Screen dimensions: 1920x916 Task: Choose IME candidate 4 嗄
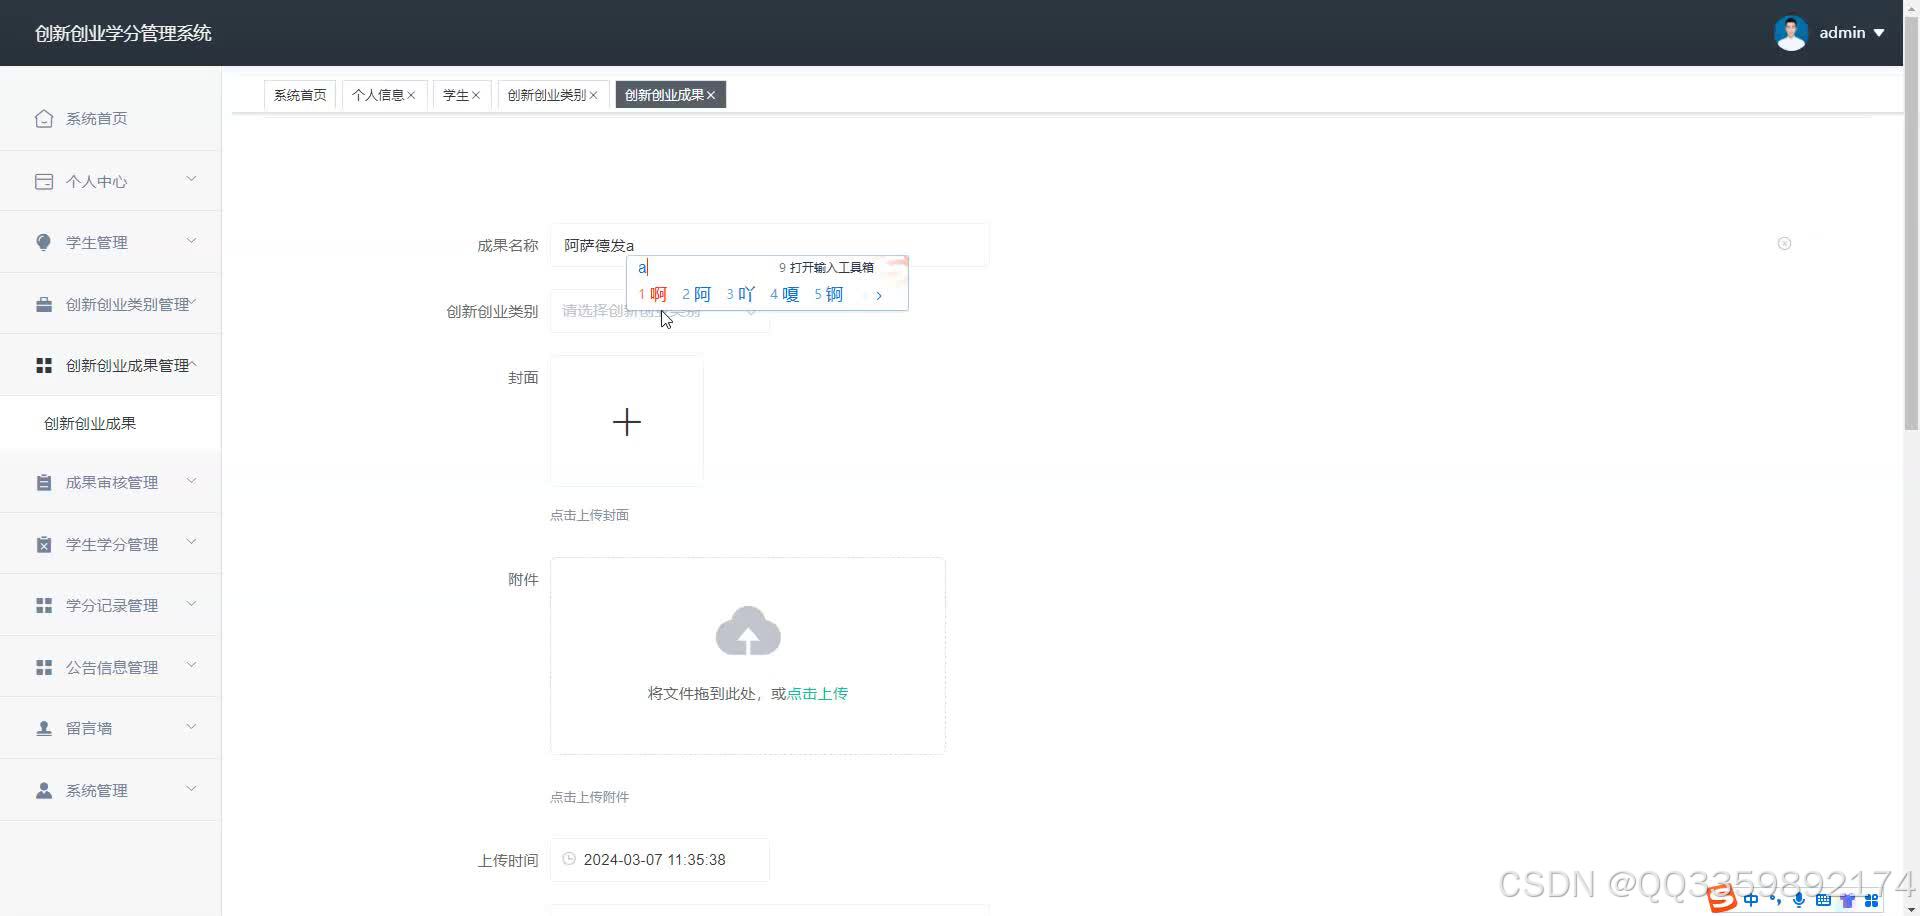(785, 294)
